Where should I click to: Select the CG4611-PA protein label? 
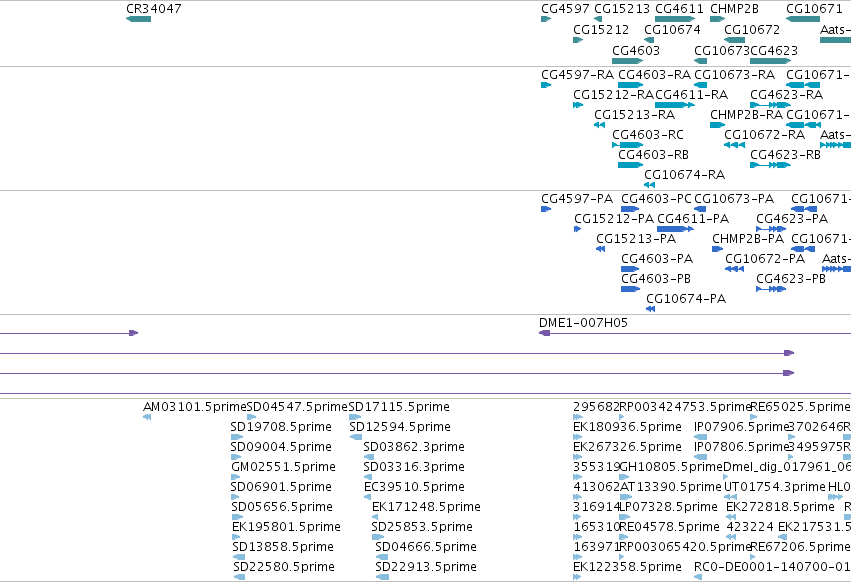[x=693, y=219]
